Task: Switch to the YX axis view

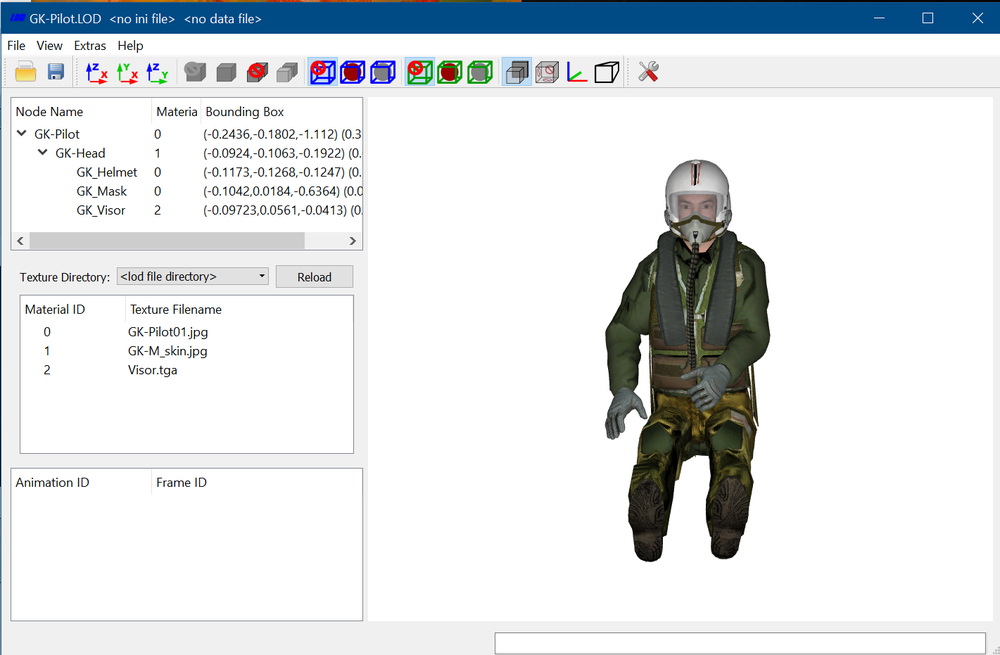Action: [127, 72]
